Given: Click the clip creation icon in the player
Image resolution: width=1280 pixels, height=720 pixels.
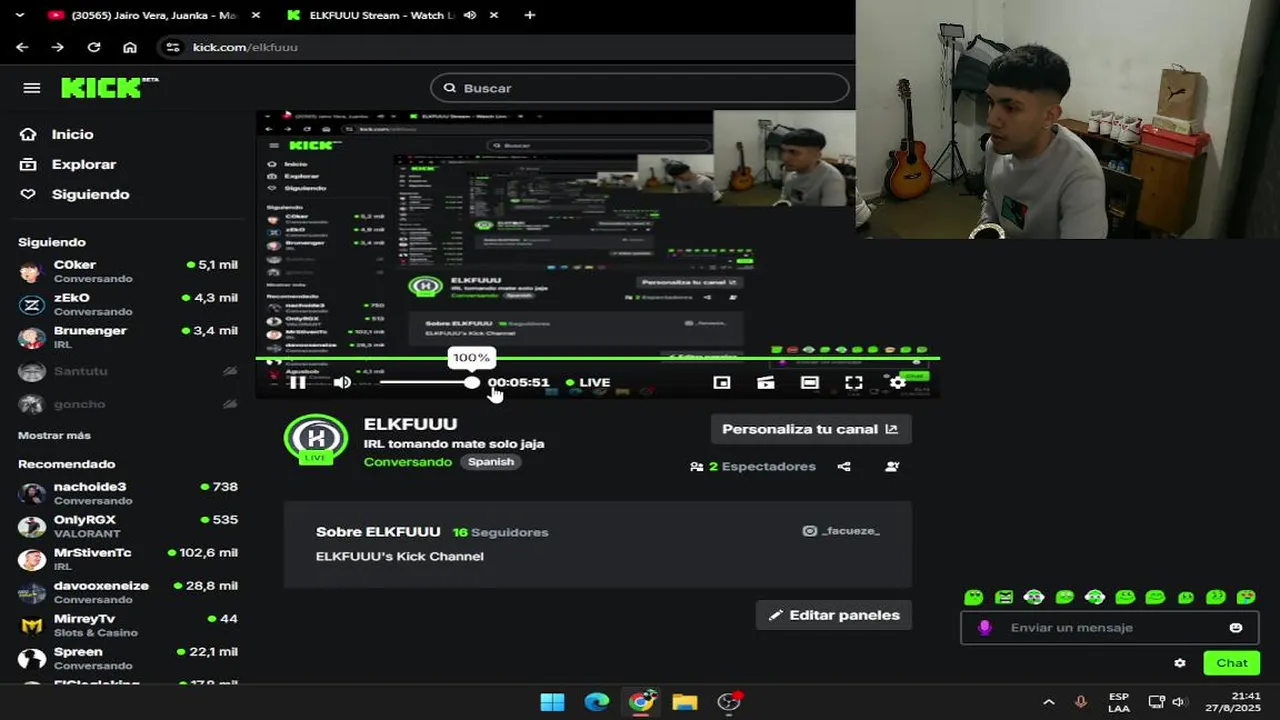Looking at the screenshot, I should [x=766, y=382].
